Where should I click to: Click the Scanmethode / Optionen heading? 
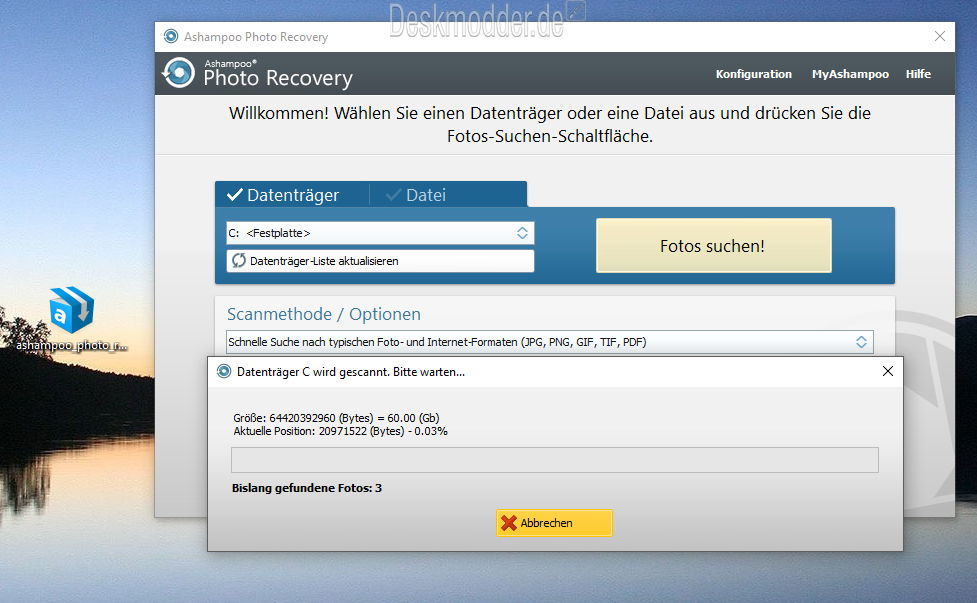[323, 314]
